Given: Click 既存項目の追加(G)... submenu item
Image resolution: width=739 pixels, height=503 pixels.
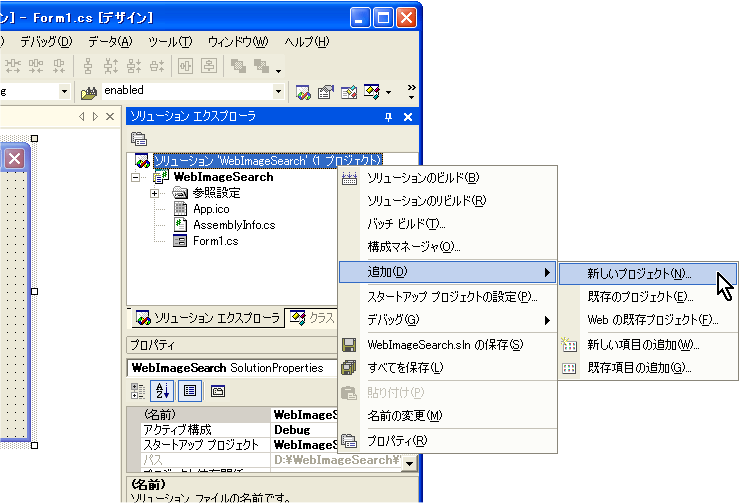Looking at the screenshot, I should pyautogui.click(x=648, y=368).
